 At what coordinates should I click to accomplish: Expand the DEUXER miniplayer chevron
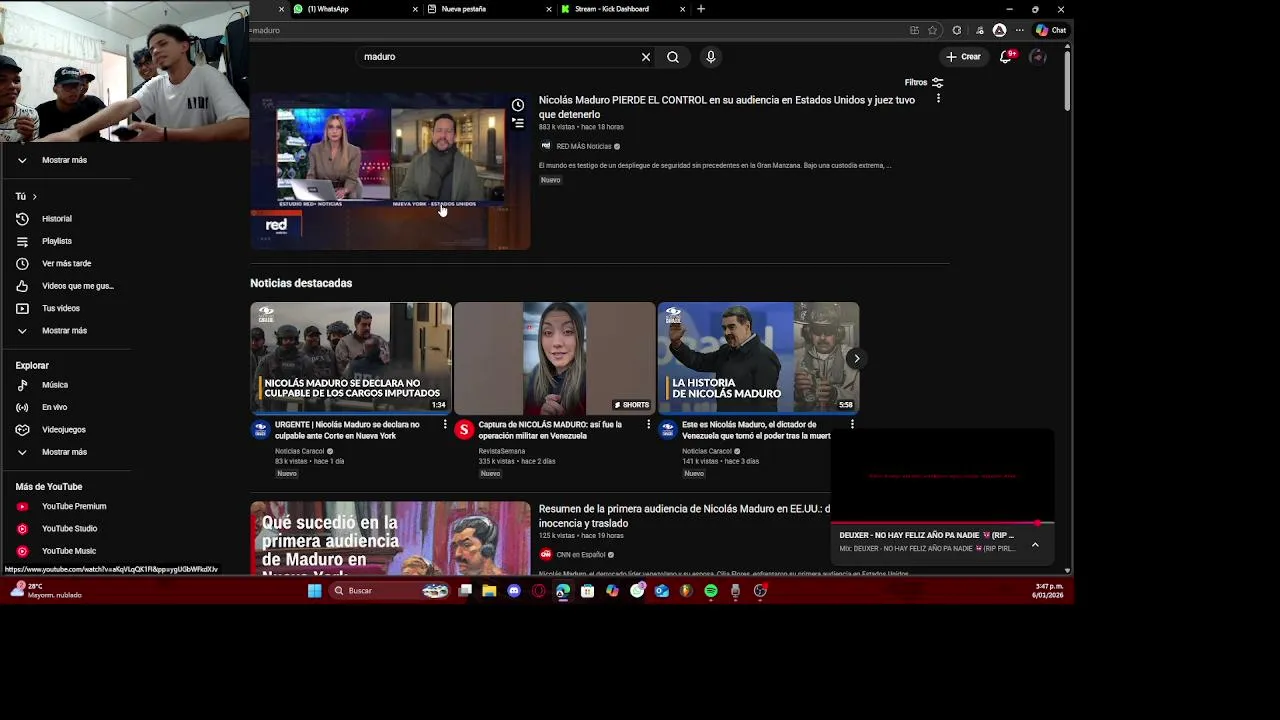(x=1035, y=545)
